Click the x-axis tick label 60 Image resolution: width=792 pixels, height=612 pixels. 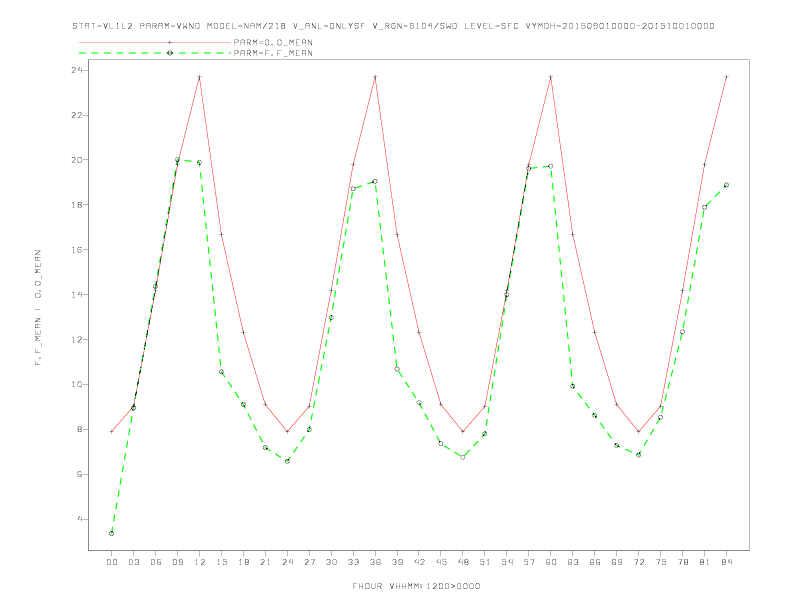coord(551,562)
